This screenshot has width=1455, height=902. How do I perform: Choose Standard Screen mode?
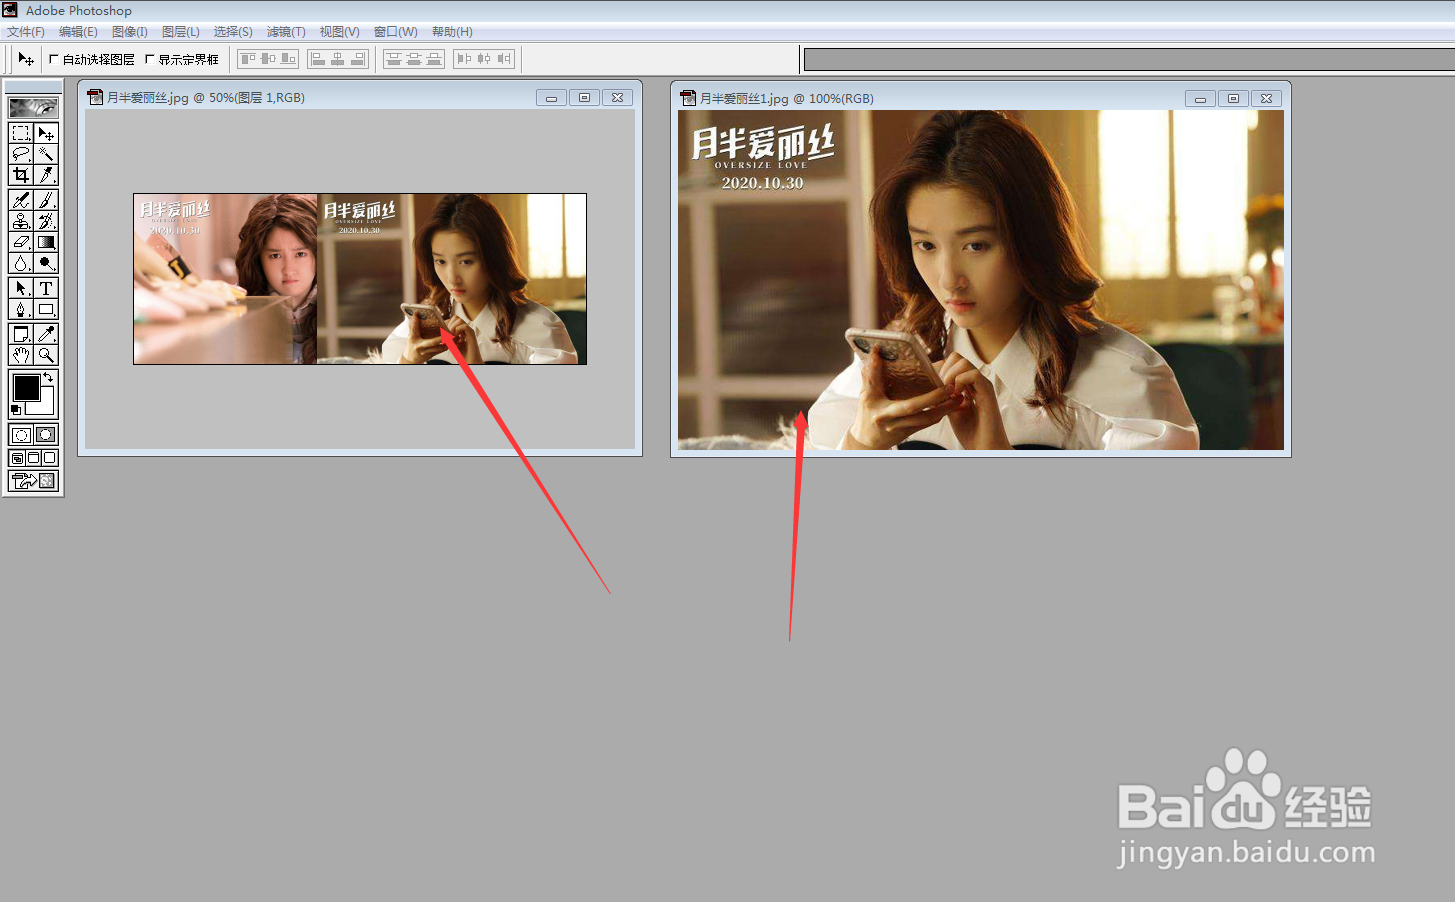click(17, 458)
